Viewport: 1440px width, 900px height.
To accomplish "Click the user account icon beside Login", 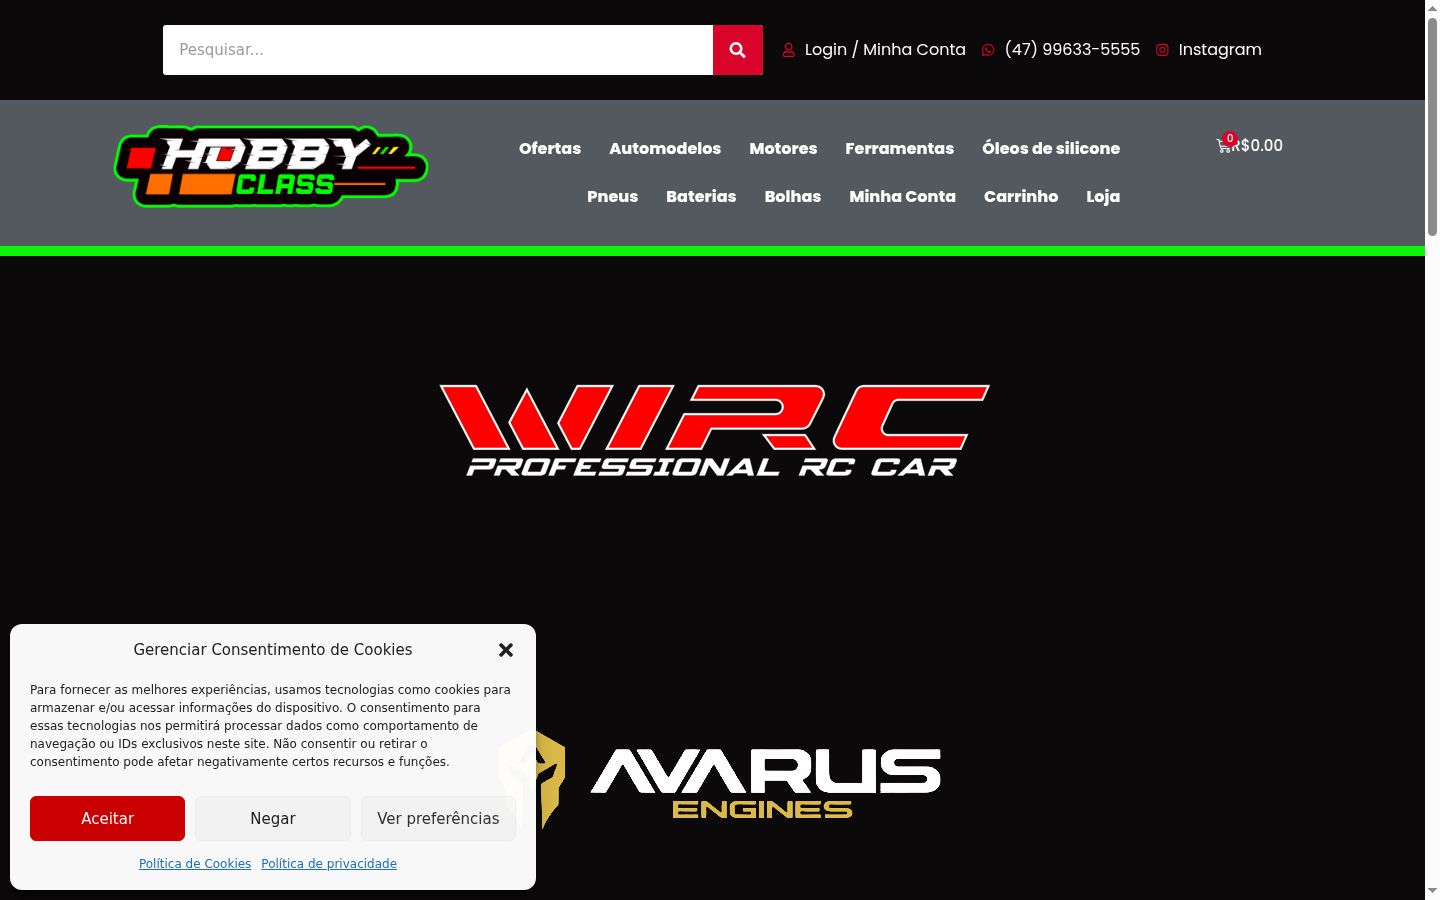I will click(788, 50).
